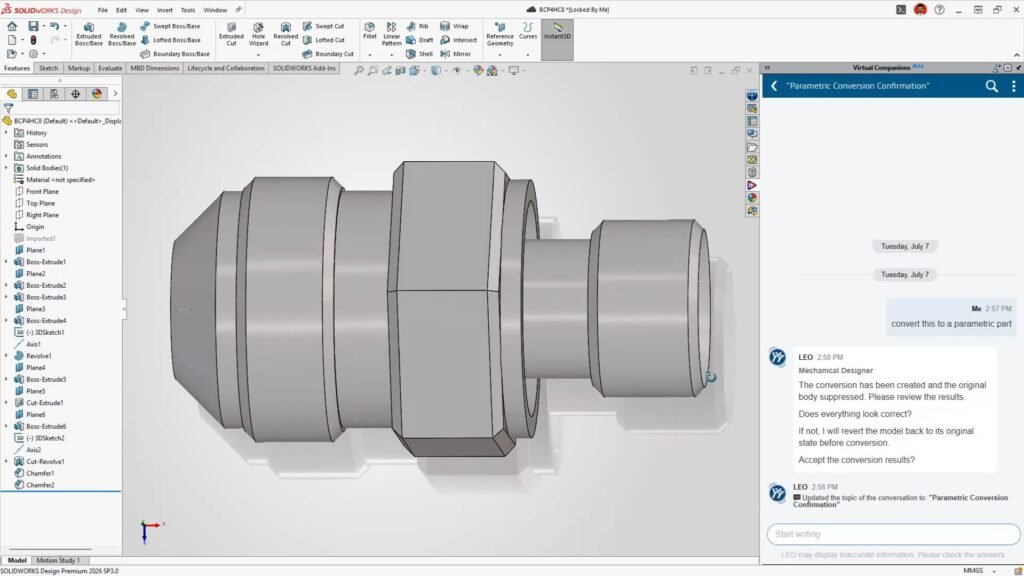Open the user profile avatar
Image resolution: width=1024 pixels, height=576 pixels.
point(920,10)
